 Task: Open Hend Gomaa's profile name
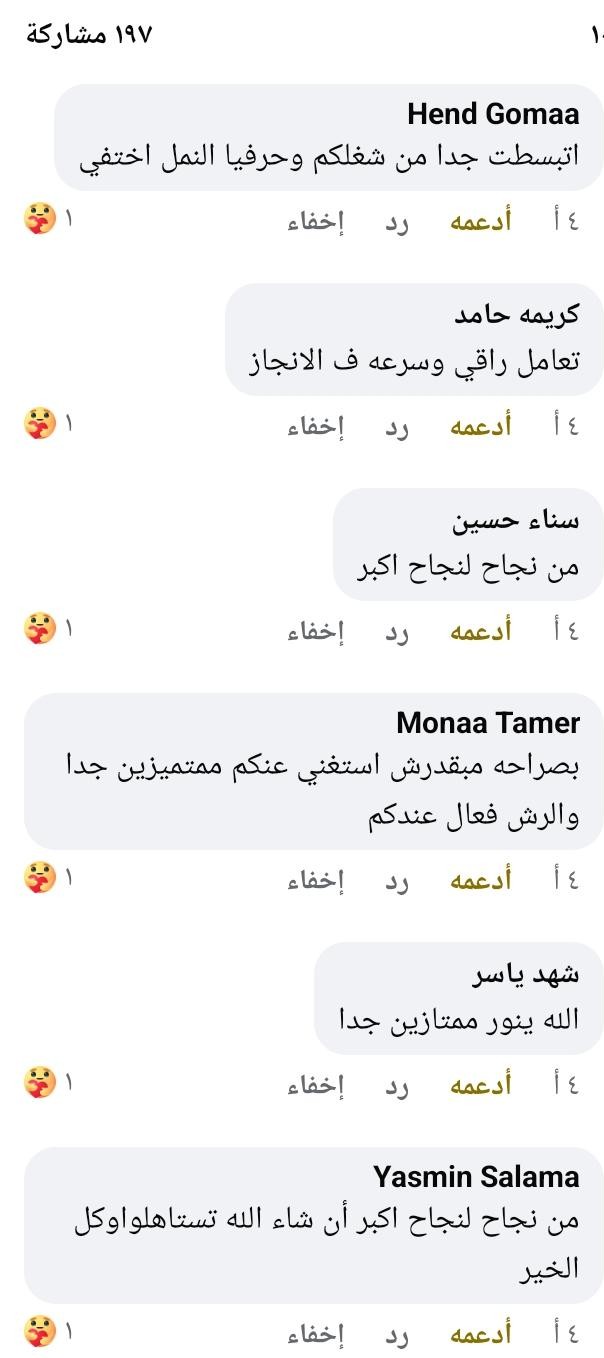tap(493, 114)
